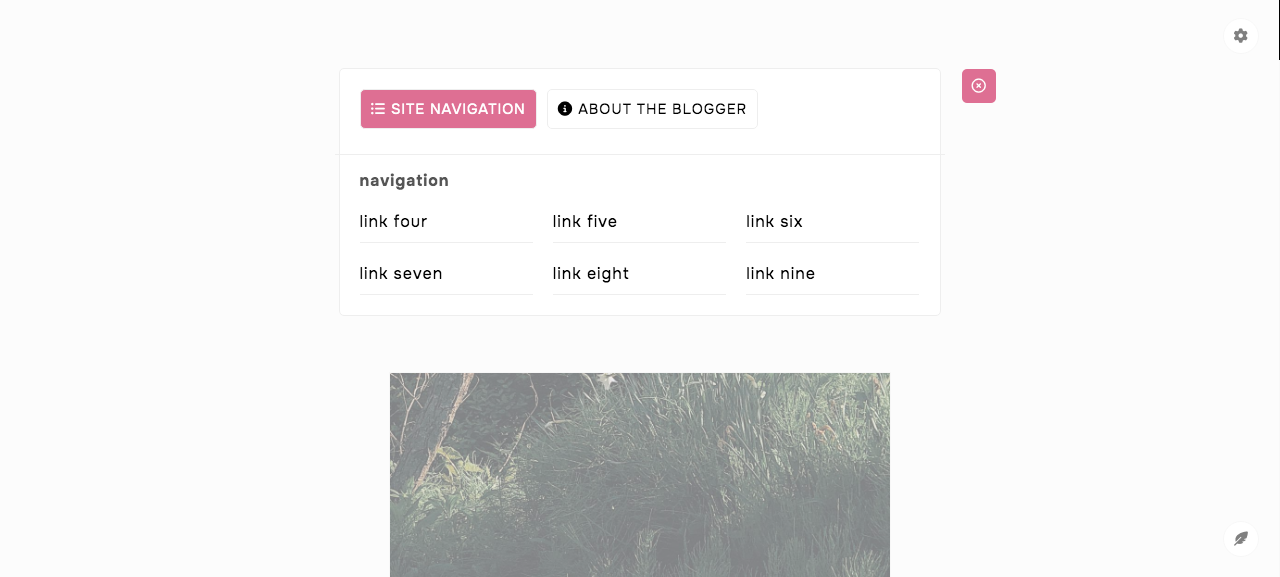Image resolution: width=1280 pixels, height=577 pixels.
Task: Click empty header space right of About the Blogger
Action: [x=848, y=109]
